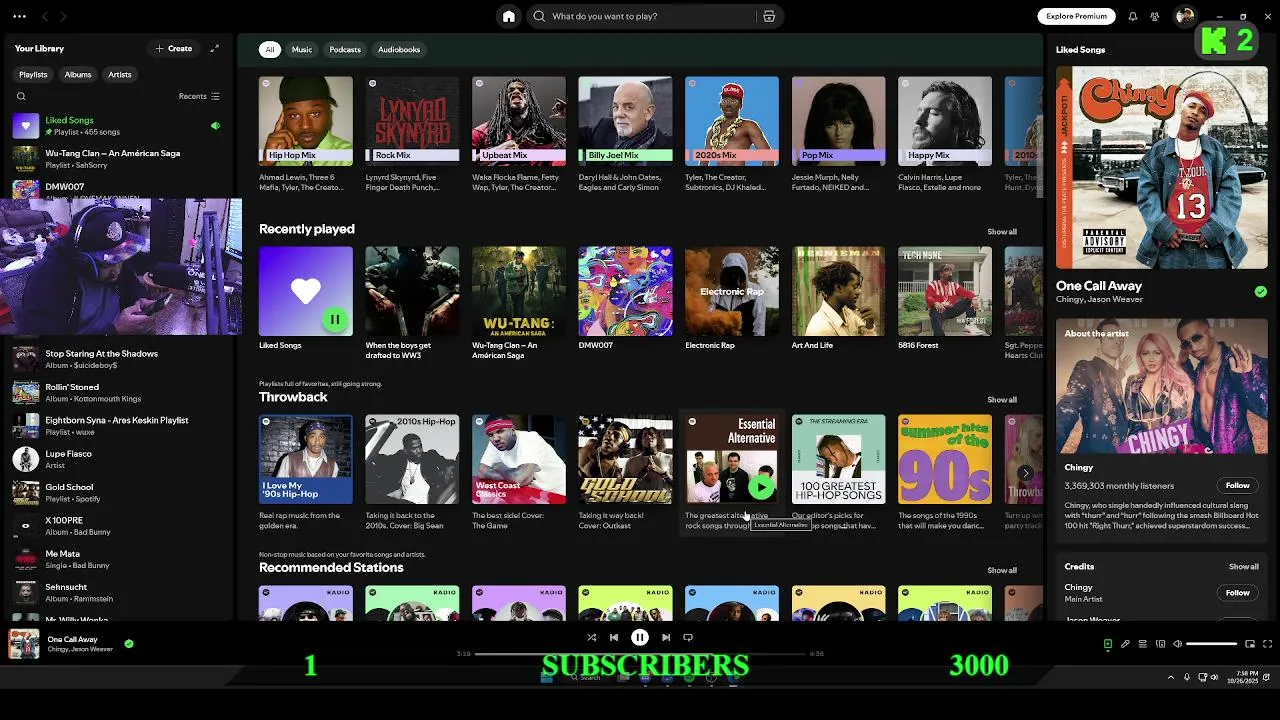Click the Explore Premium button
The width and height of the screenshot is (1280, 720).
[x=1077, y=16]
